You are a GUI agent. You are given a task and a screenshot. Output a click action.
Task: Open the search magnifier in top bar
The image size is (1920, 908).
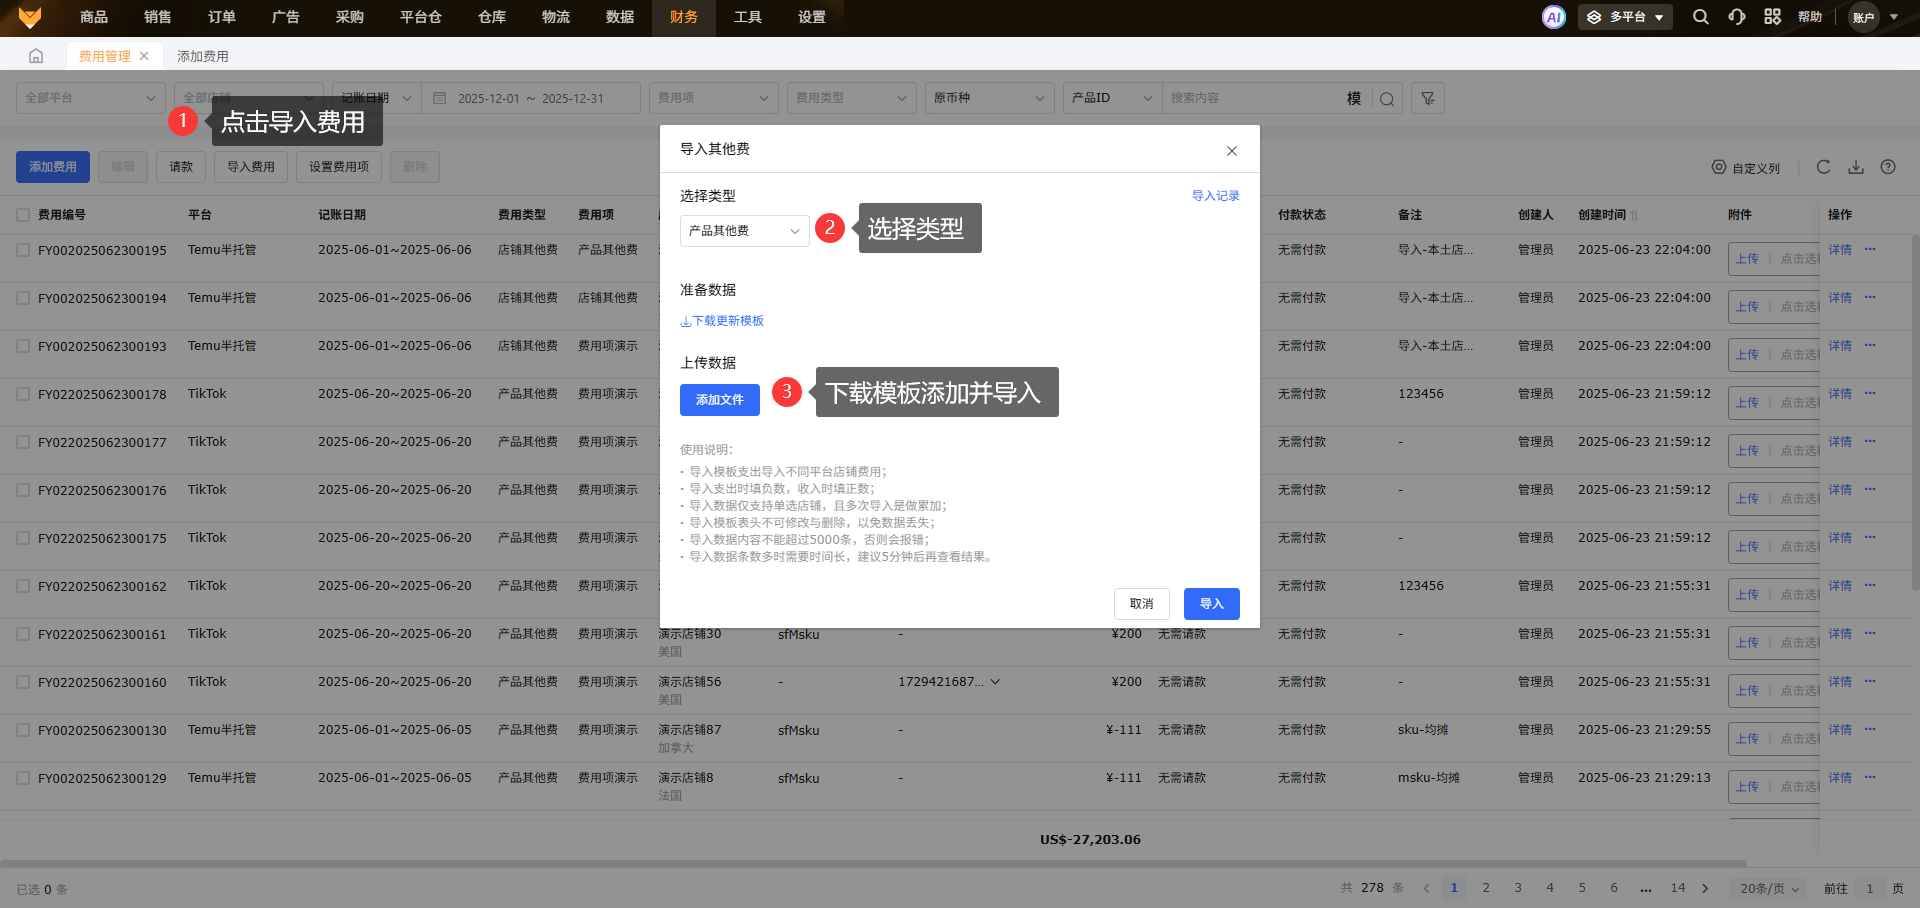click(1700, 17)
